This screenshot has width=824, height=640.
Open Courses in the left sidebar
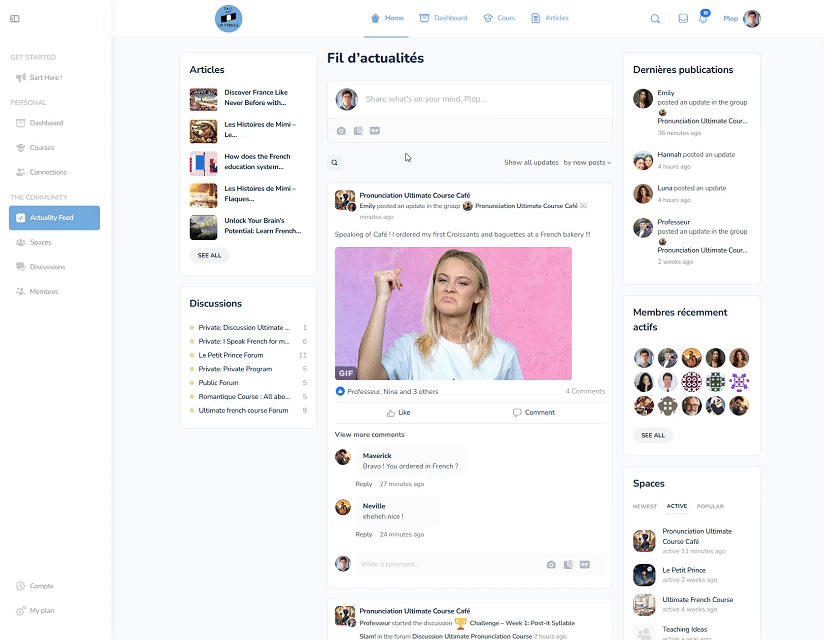click(x=35, y=148)
